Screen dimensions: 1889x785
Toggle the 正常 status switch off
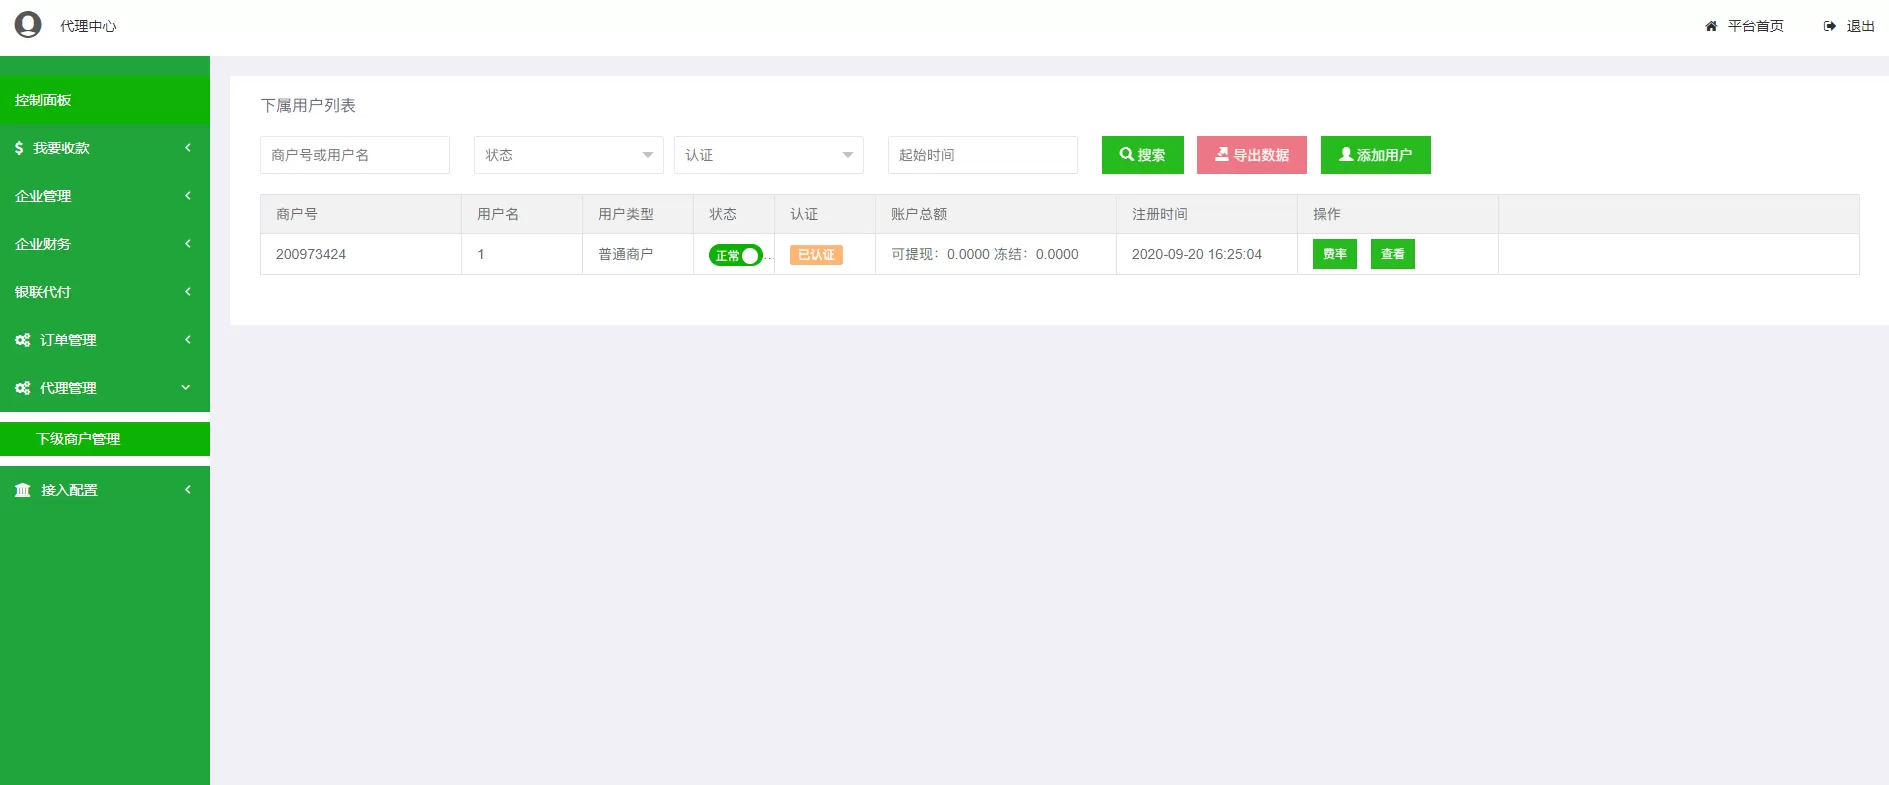click(736, 255)
